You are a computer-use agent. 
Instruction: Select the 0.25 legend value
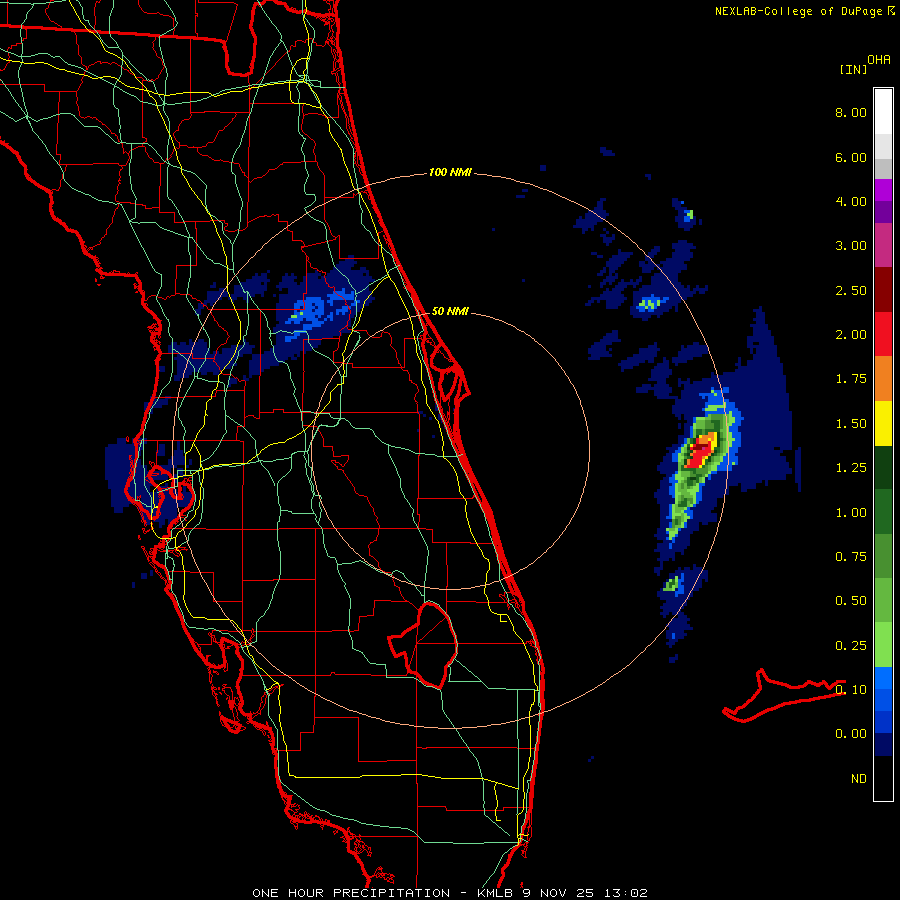pyautogui.click(x=851, y=646)
